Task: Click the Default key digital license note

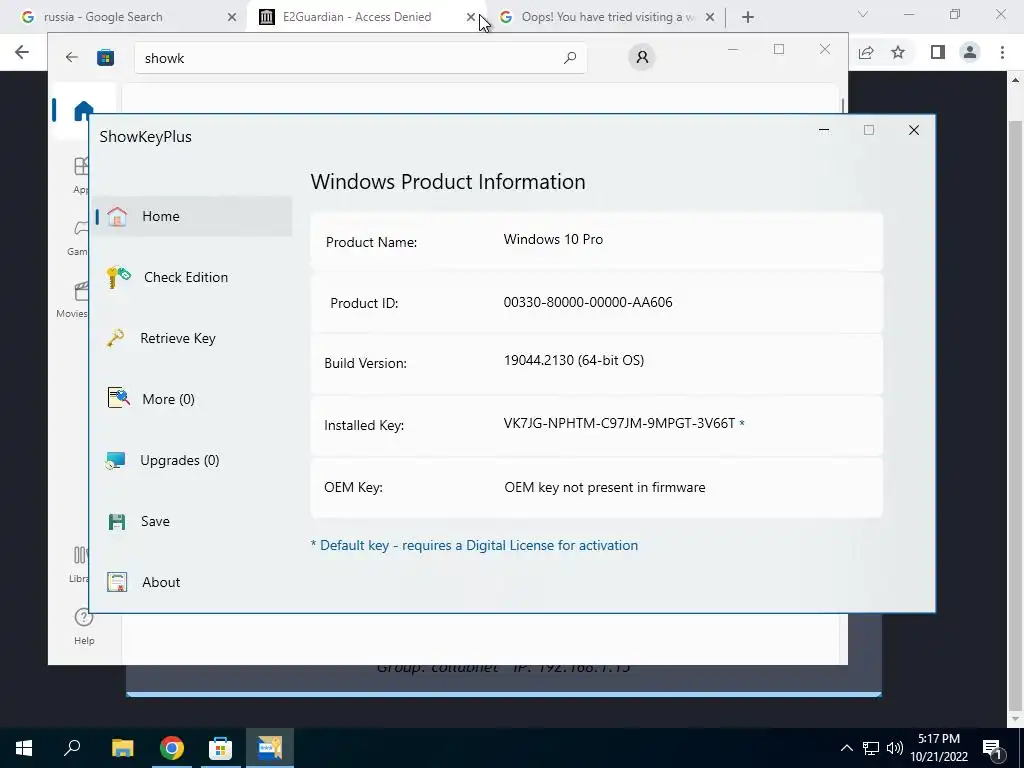Action: (474, 545)
